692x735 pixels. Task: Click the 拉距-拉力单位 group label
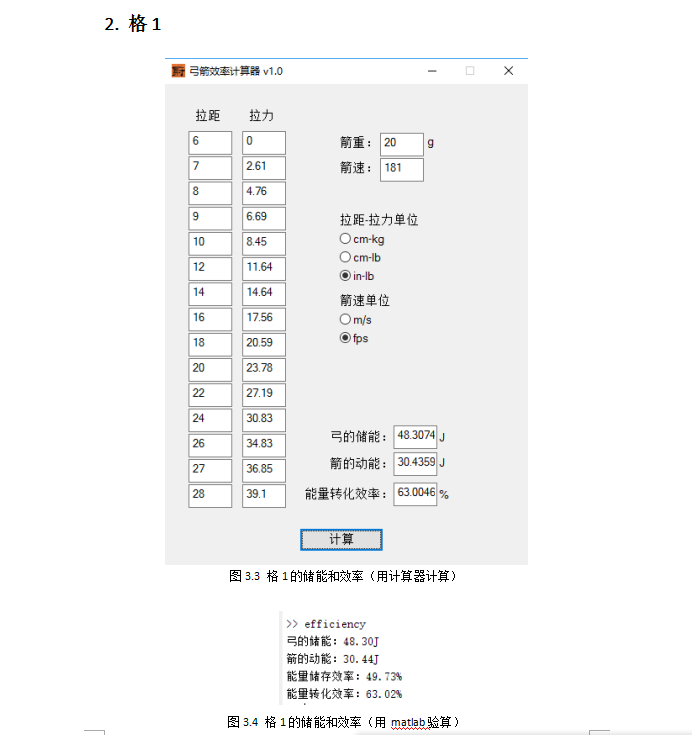[379, 219]
